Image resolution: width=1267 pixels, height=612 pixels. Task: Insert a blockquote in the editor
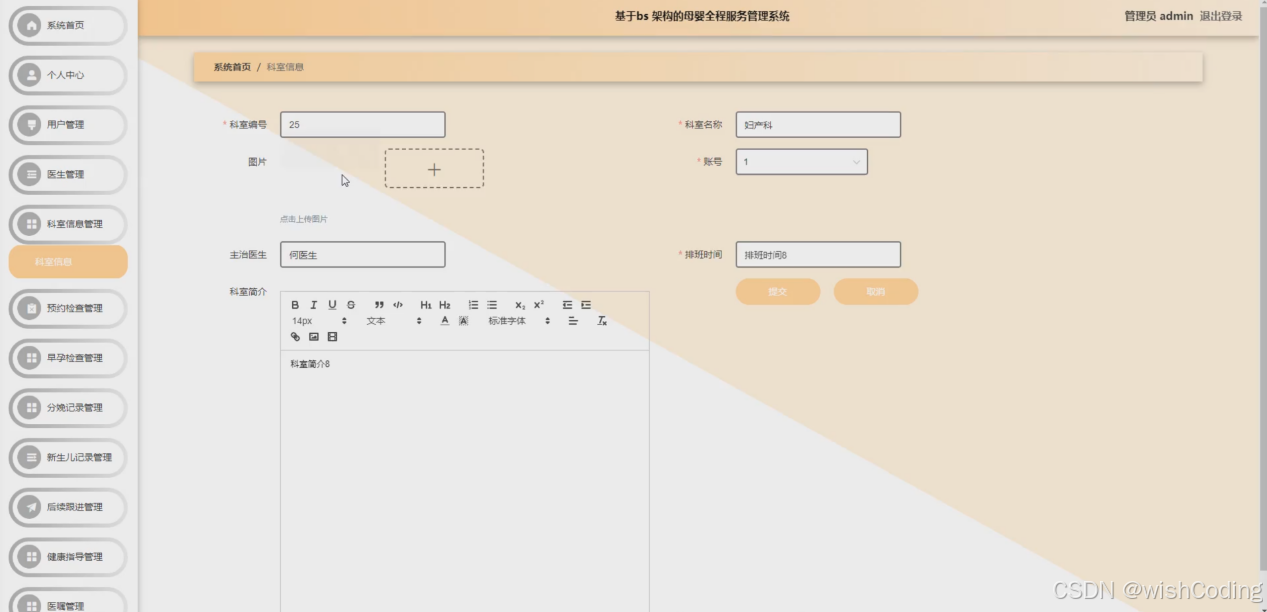[379, 305]
